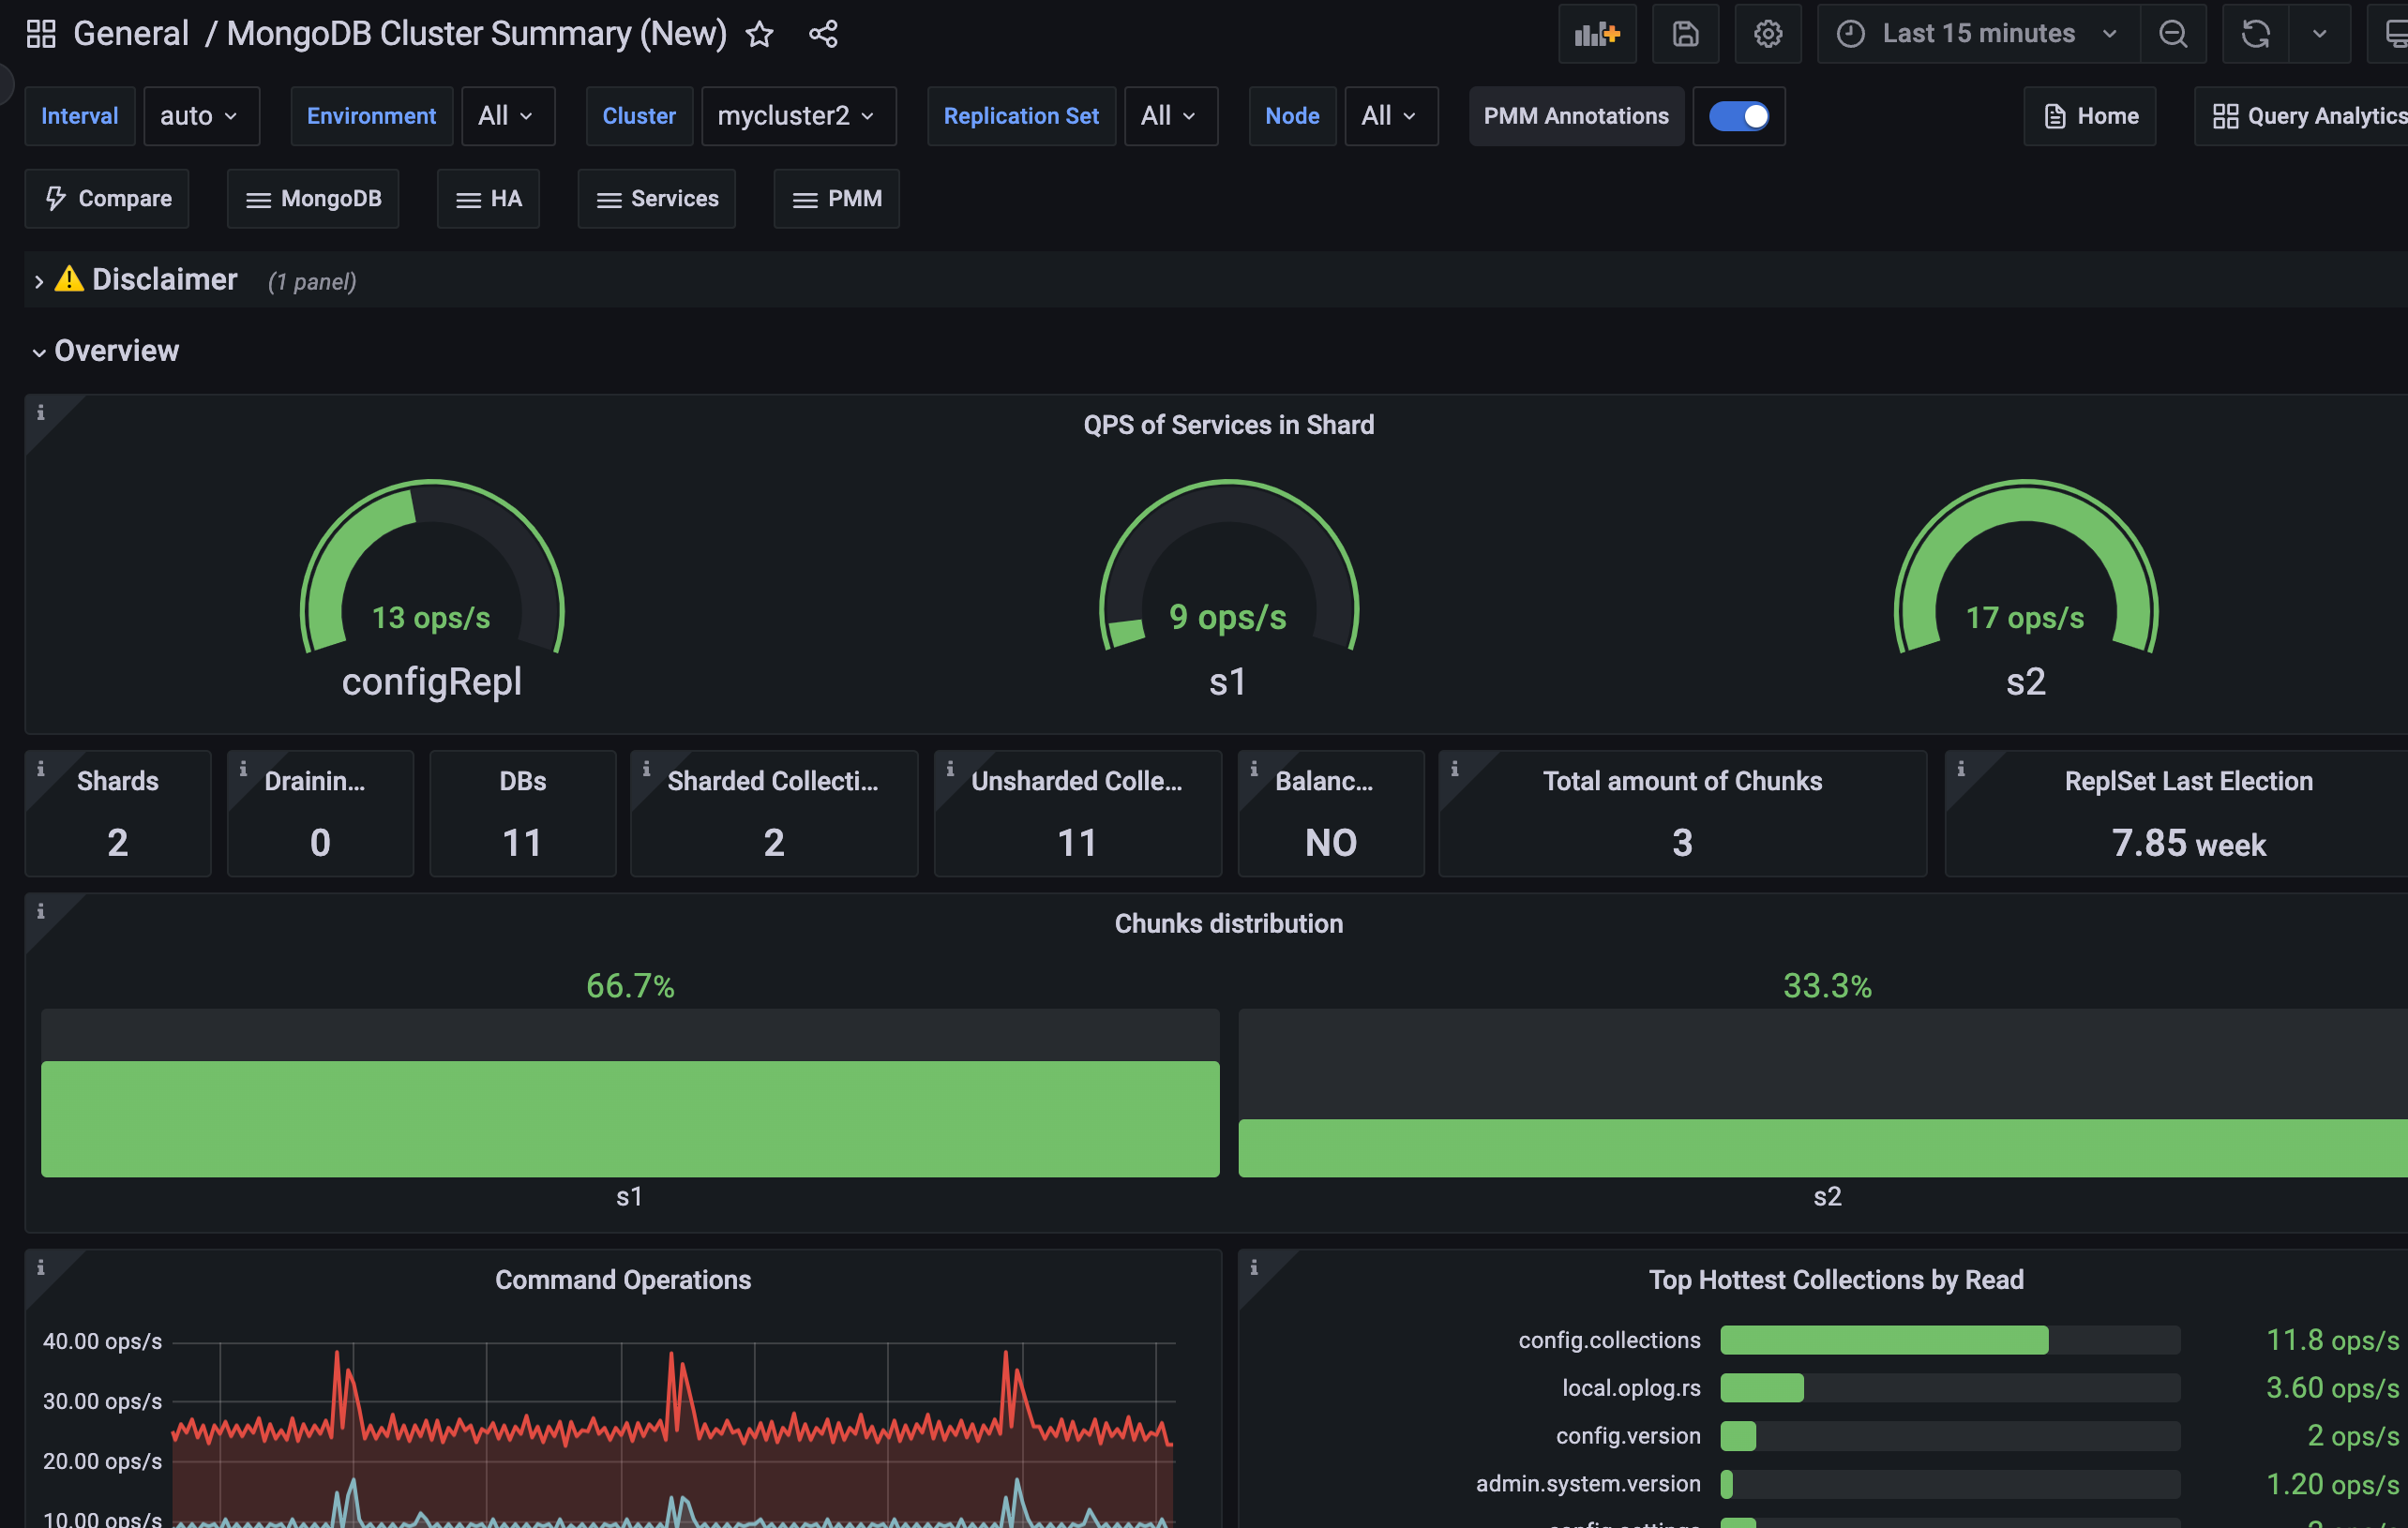Star this dashboard as favorite

click(759, 34)
